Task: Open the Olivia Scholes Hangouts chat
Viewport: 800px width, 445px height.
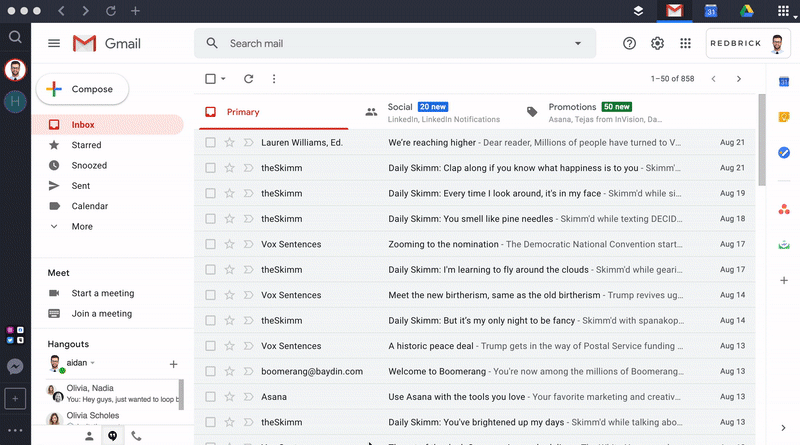Action: tap(112, 417)
